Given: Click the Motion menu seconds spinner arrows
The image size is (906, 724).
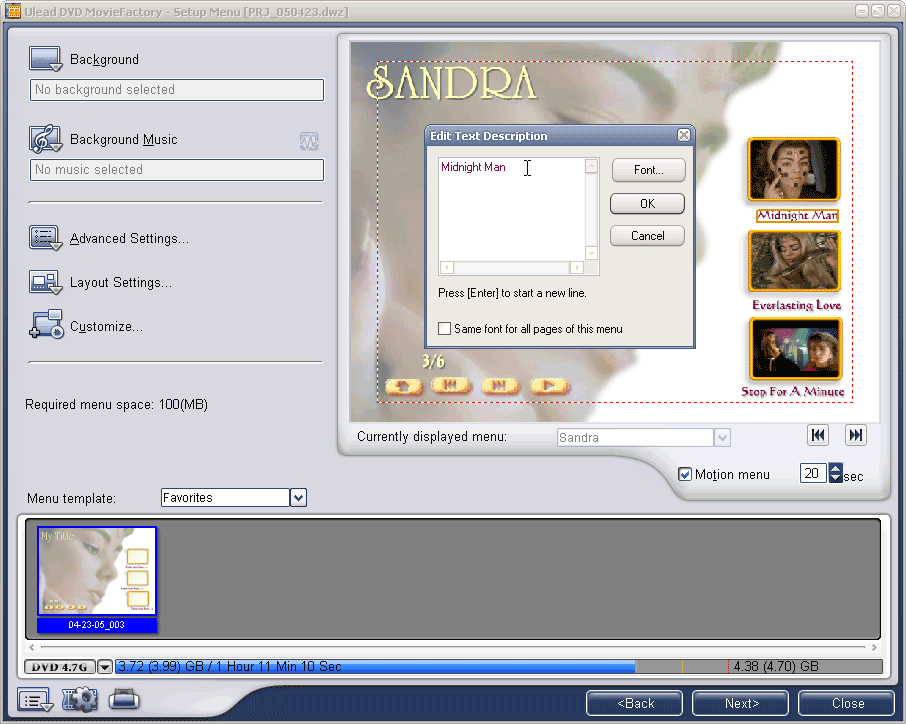Looking at the screenshot, I should [836, 473].
